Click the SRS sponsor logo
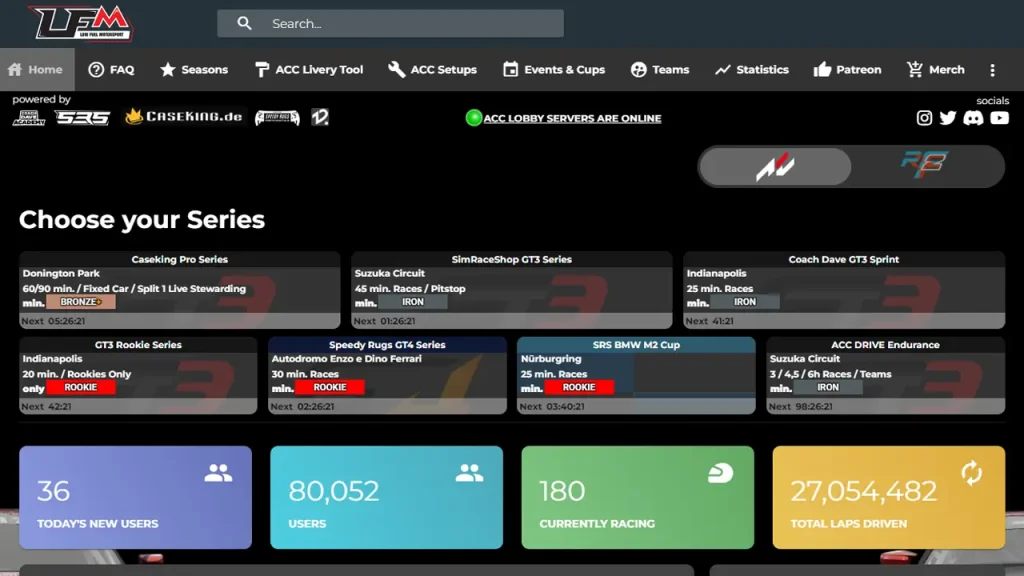This screenshot has width=1024, height=576. tap(82, 118)
